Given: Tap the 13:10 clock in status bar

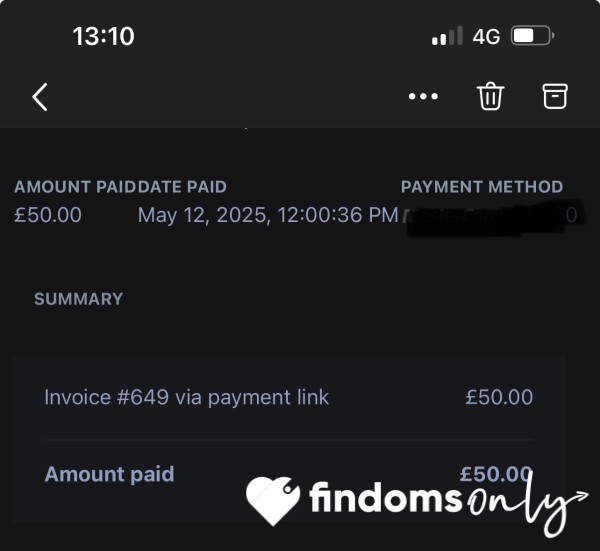Looking at the screenshot, I should (x=103, y=36).
